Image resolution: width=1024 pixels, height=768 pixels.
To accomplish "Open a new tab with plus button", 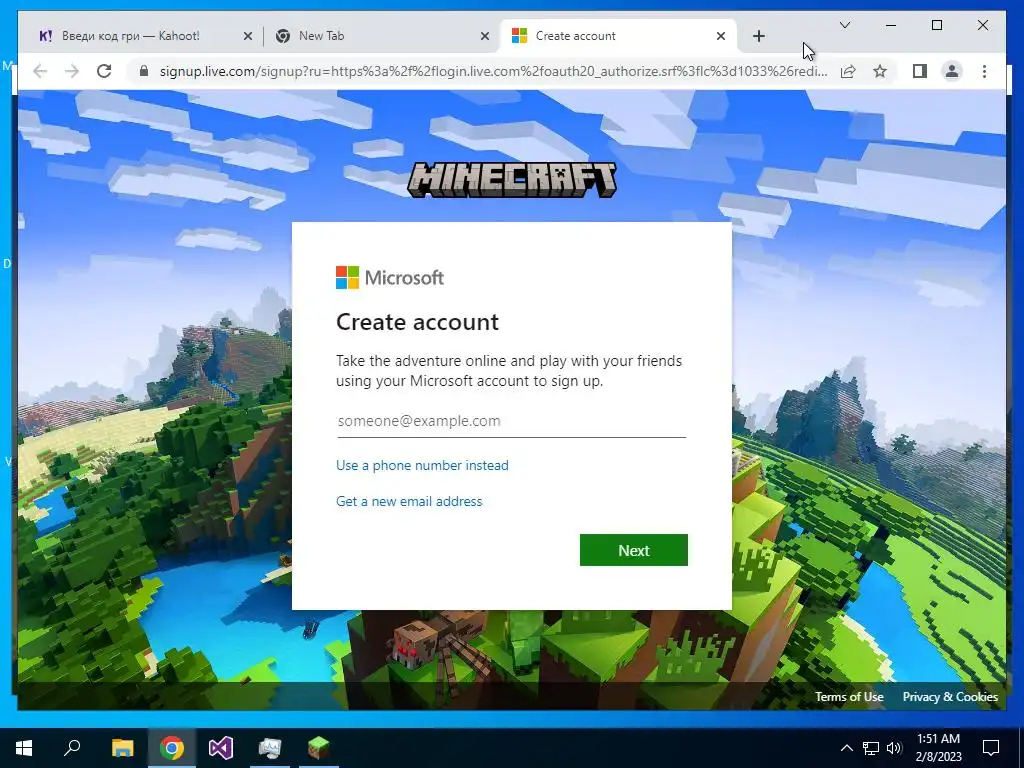I will point(758,36).
